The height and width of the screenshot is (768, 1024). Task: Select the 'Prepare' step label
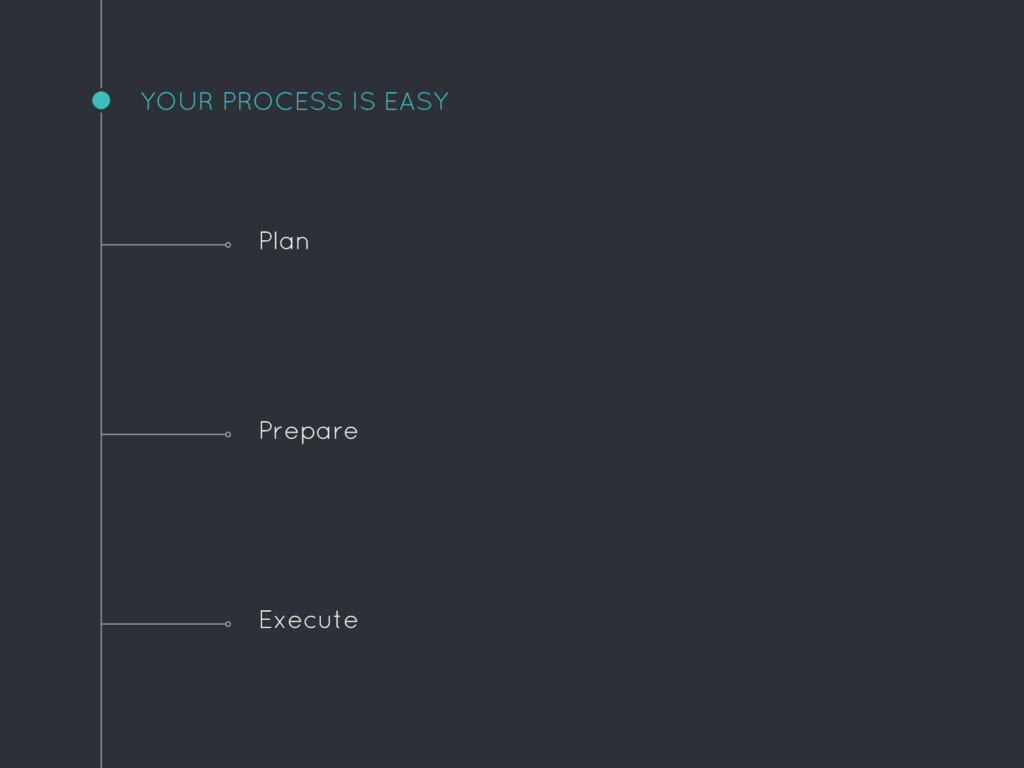[308, 431]
